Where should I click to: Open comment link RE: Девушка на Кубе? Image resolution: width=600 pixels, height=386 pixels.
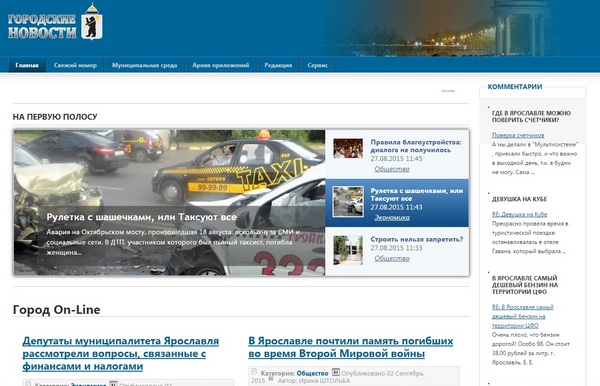(519, 214)
